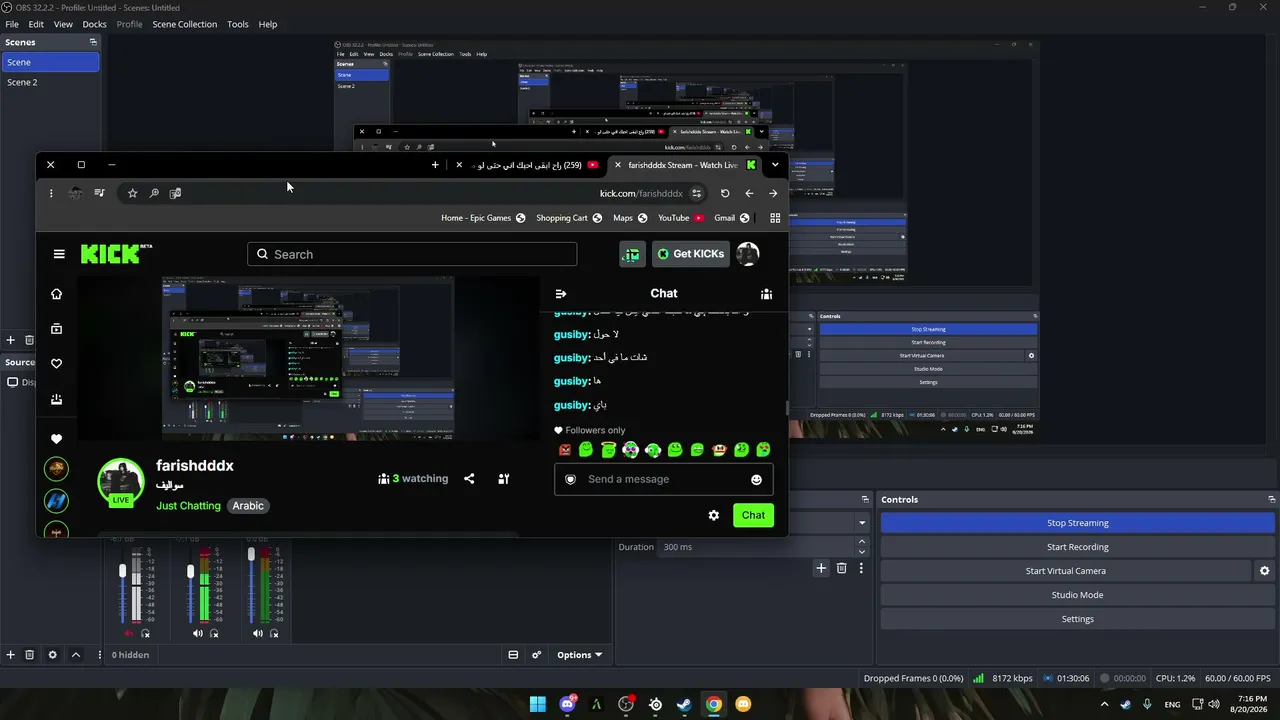This screenshot has height=720, width=1280.
Task: Toggle the audio mixer layout icon
Action: tap(513, 655)
